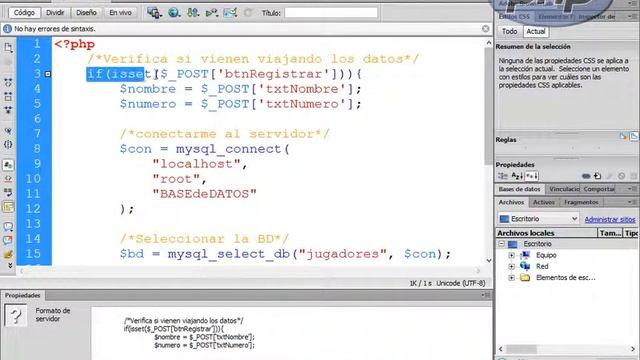Show cascade of rules icon in Reglas
Image resolution: width=640 pixels, height=360 pixels.
[x=634, y=136]
